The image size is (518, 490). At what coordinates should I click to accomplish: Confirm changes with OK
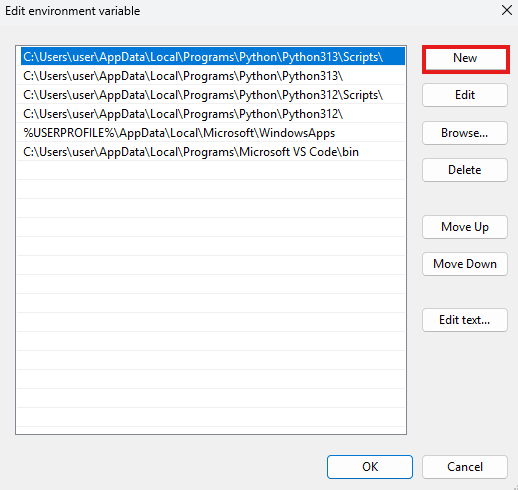click(x=370, y=467)
